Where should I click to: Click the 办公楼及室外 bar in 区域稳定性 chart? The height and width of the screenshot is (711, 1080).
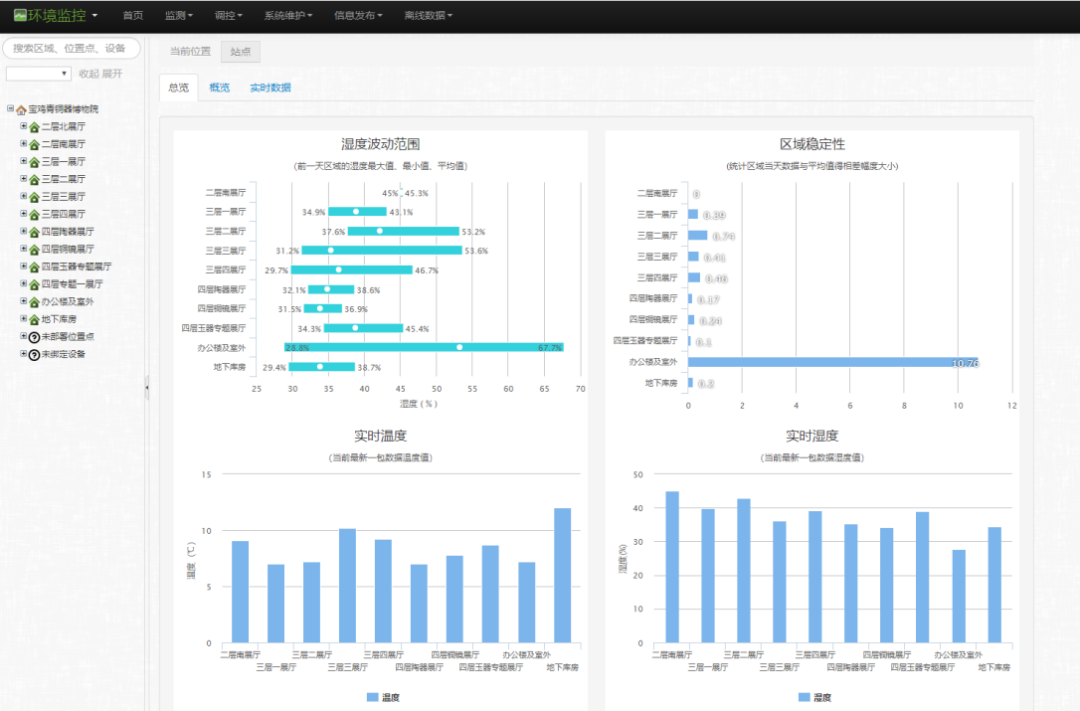[x=830, y=362]
